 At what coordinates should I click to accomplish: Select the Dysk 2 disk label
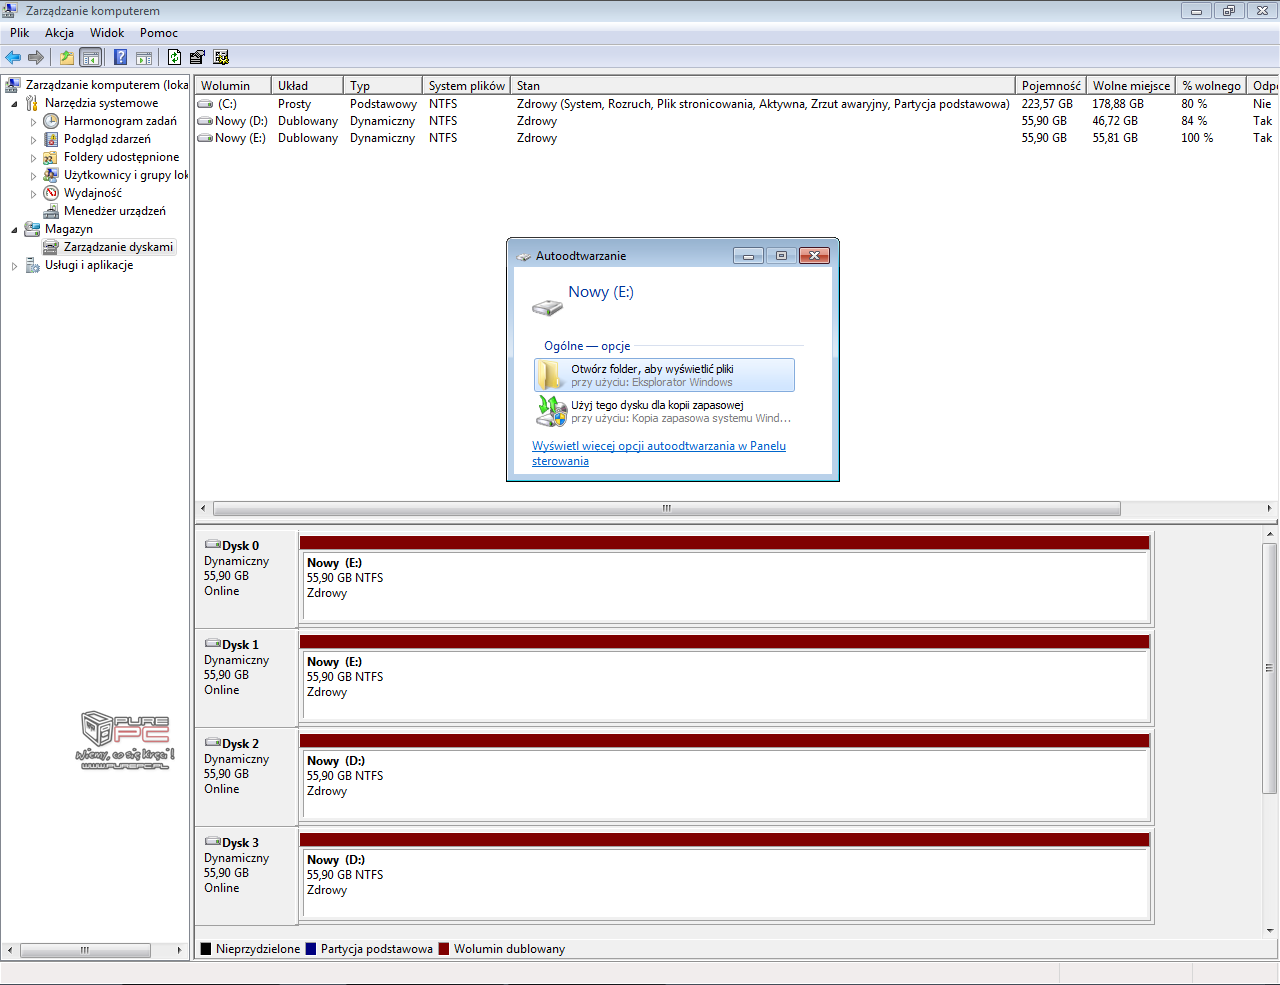240,744
